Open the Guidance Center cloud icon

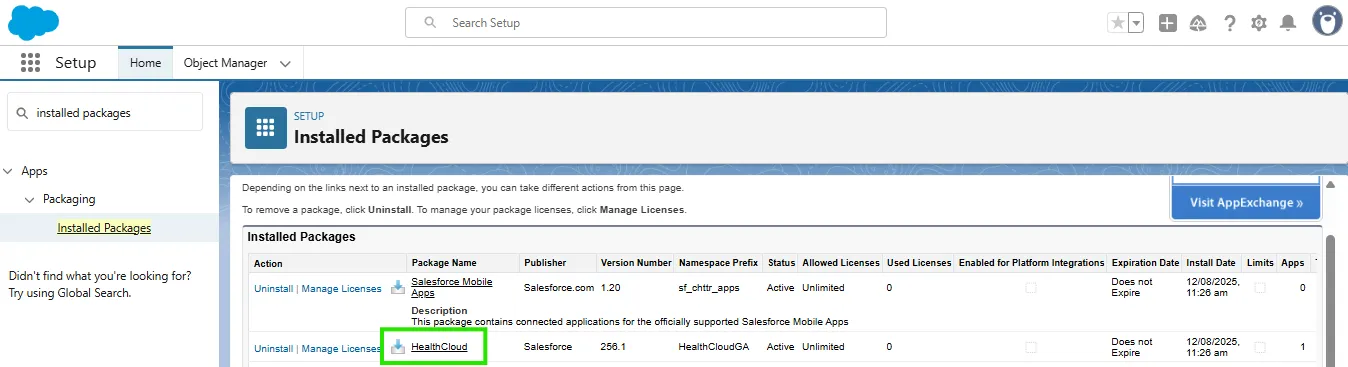[x=1198, y=23]
